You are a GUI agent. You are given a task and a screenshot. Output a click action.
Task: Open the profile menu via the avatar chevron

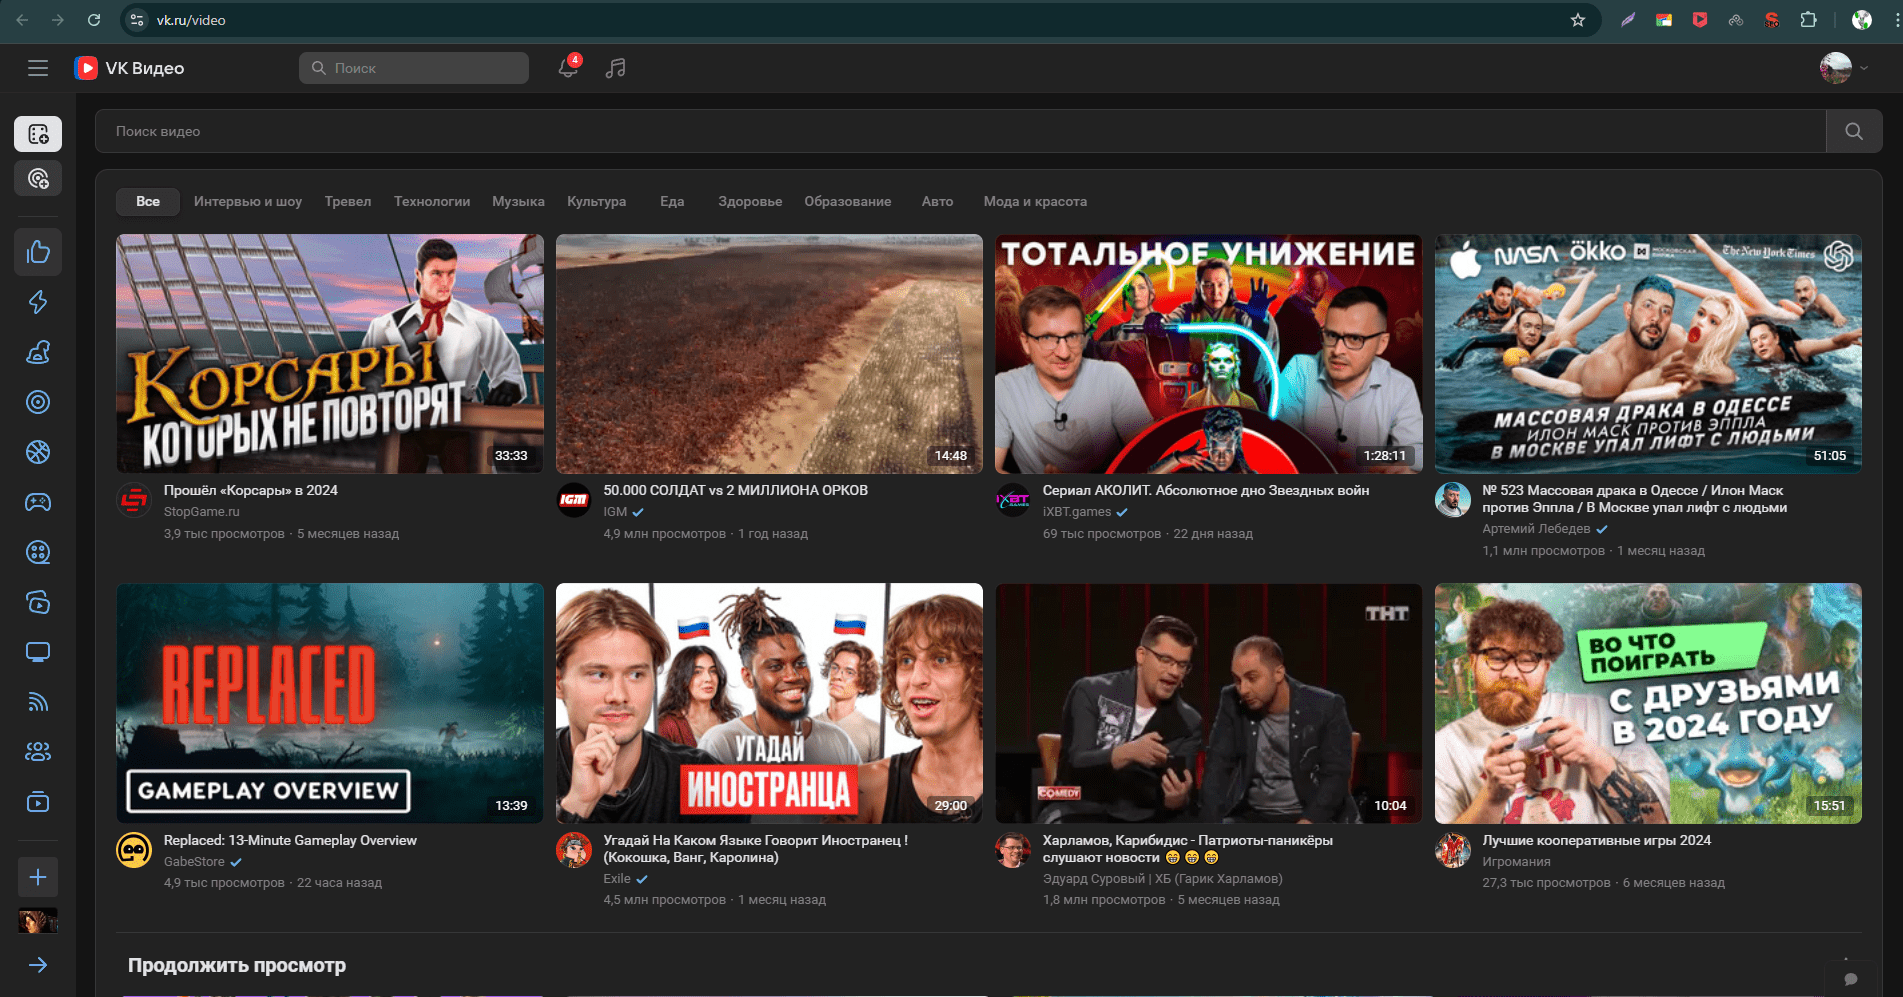pyautogui.click(x=1863, y=68)
